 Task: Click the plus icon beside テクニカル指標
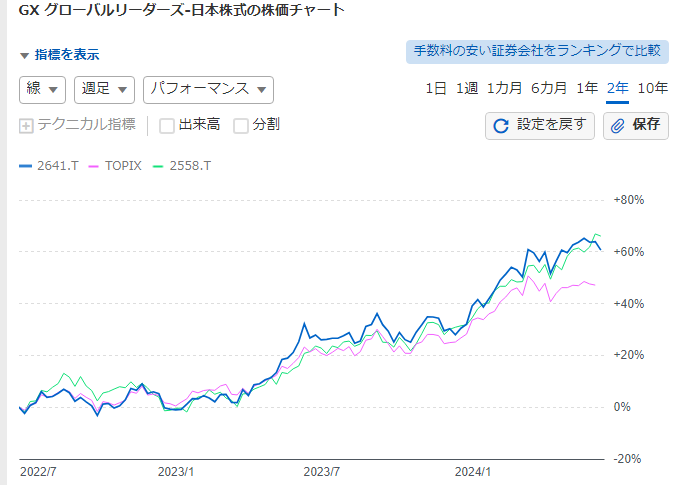27,126
